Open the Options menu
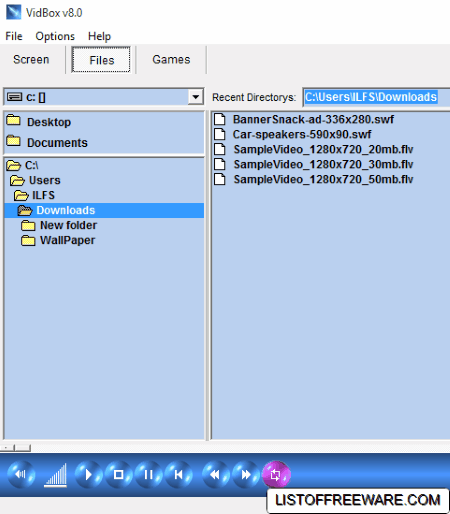The height and width of the screenshot is (514, 450). (55, 36)
